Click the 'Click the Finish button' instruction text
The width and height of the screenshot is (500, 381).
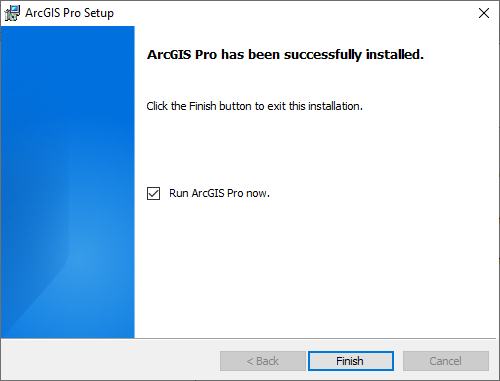pos(255,106)
